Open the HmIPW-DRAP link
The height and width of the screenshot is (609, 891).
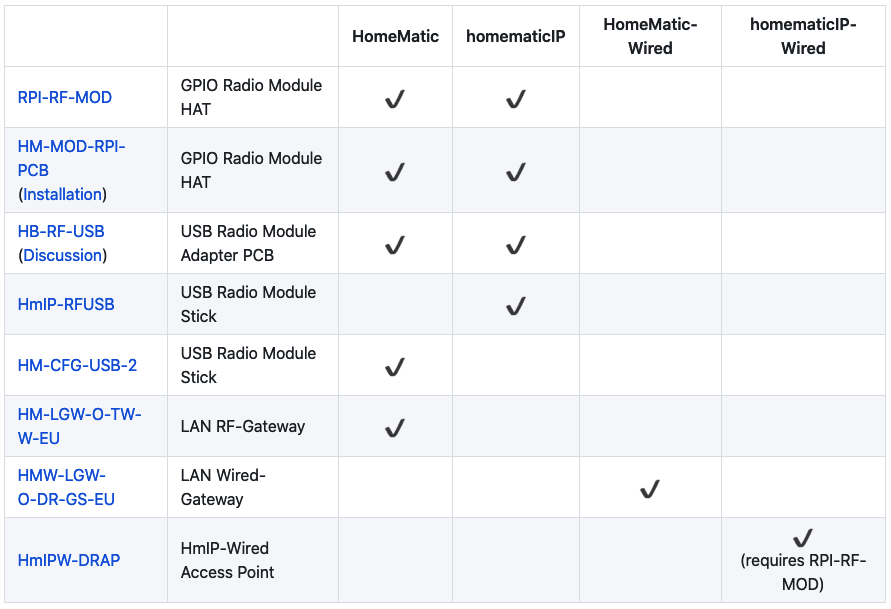coord(69,560)
